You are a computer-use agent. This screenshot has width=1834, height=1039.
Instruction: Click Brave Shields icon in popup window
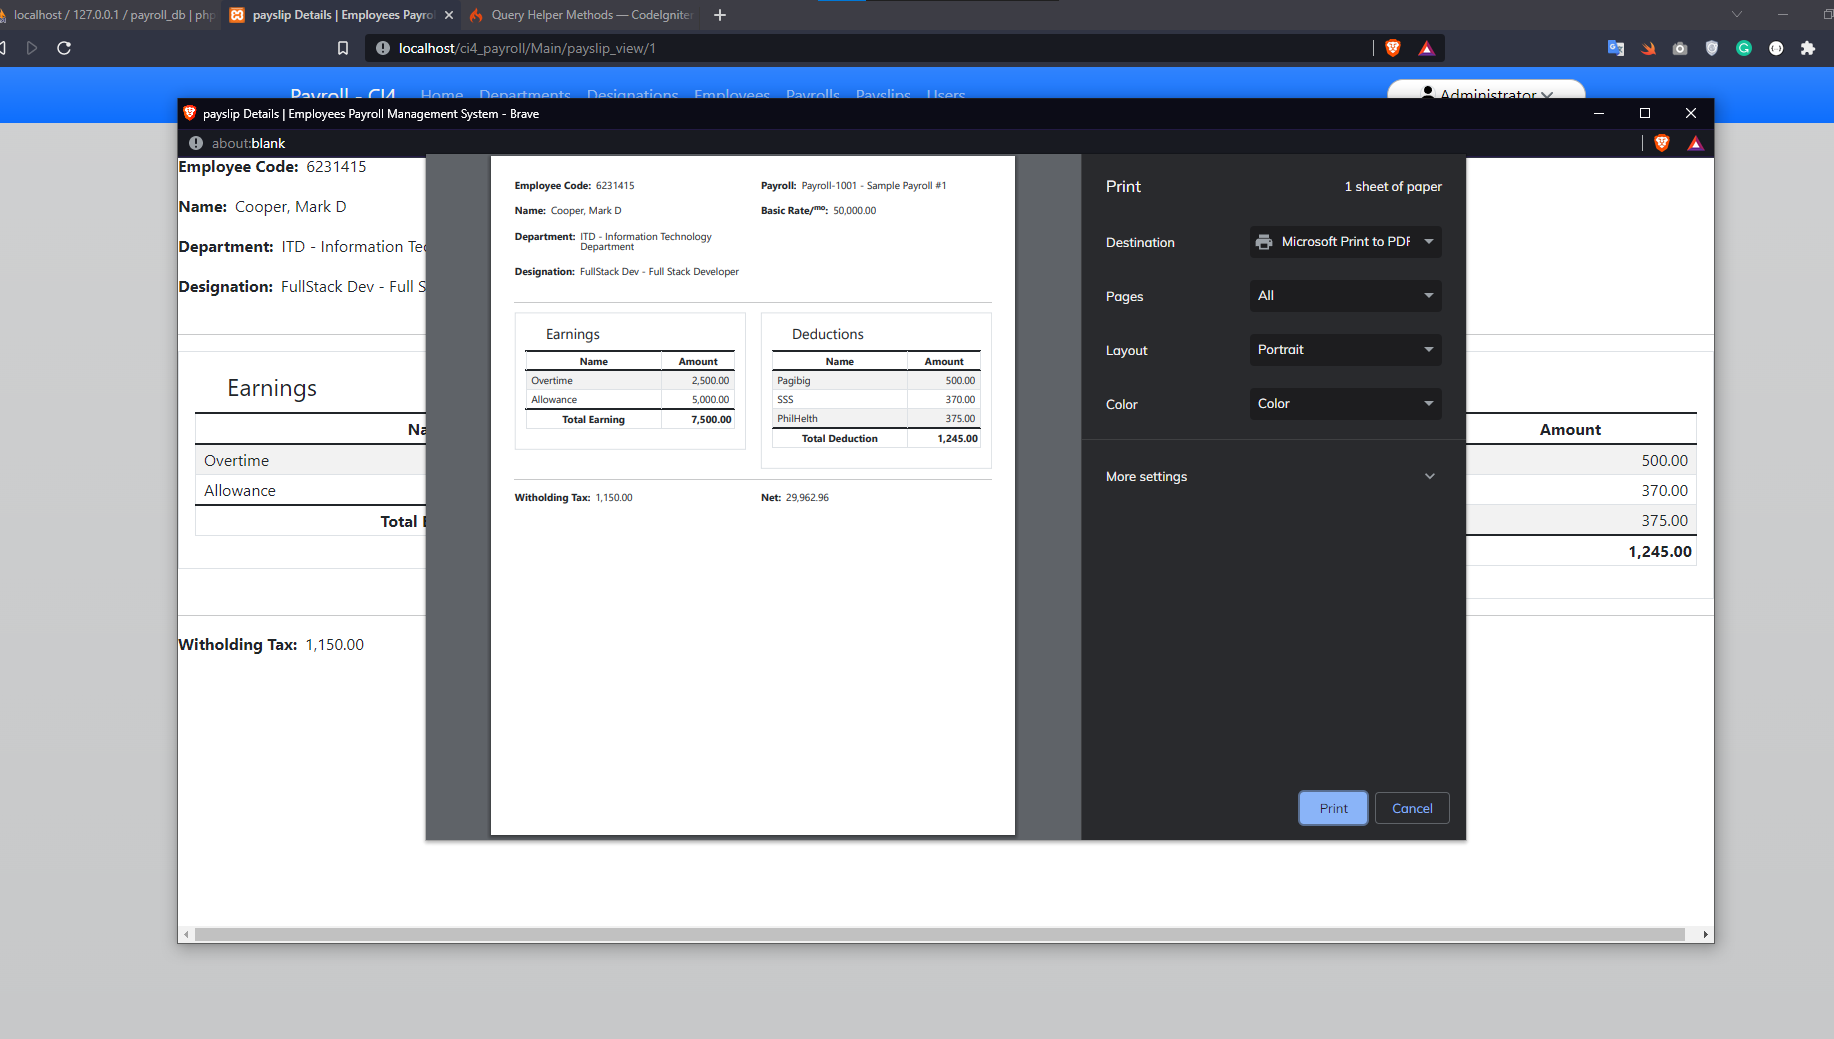click(x=1662, y=143)
